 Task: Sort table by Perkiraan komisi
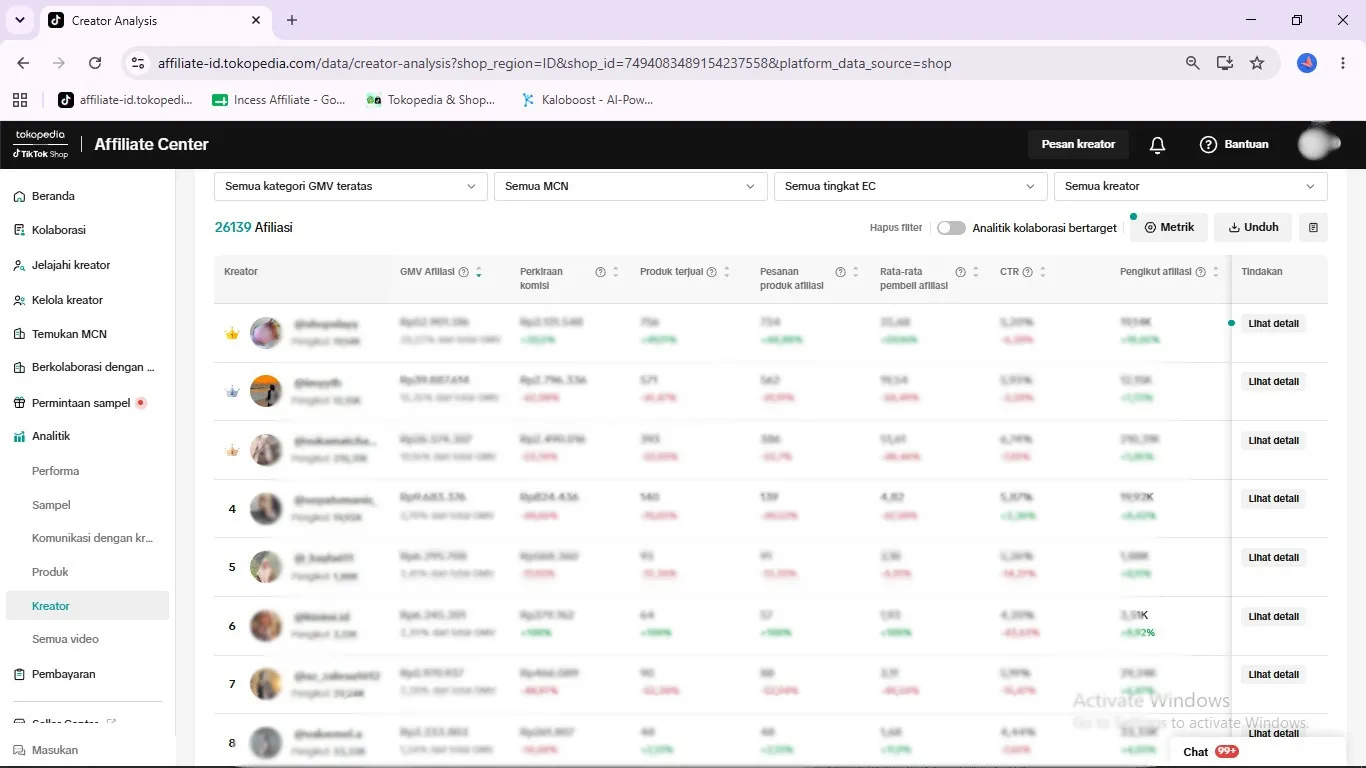616,272
